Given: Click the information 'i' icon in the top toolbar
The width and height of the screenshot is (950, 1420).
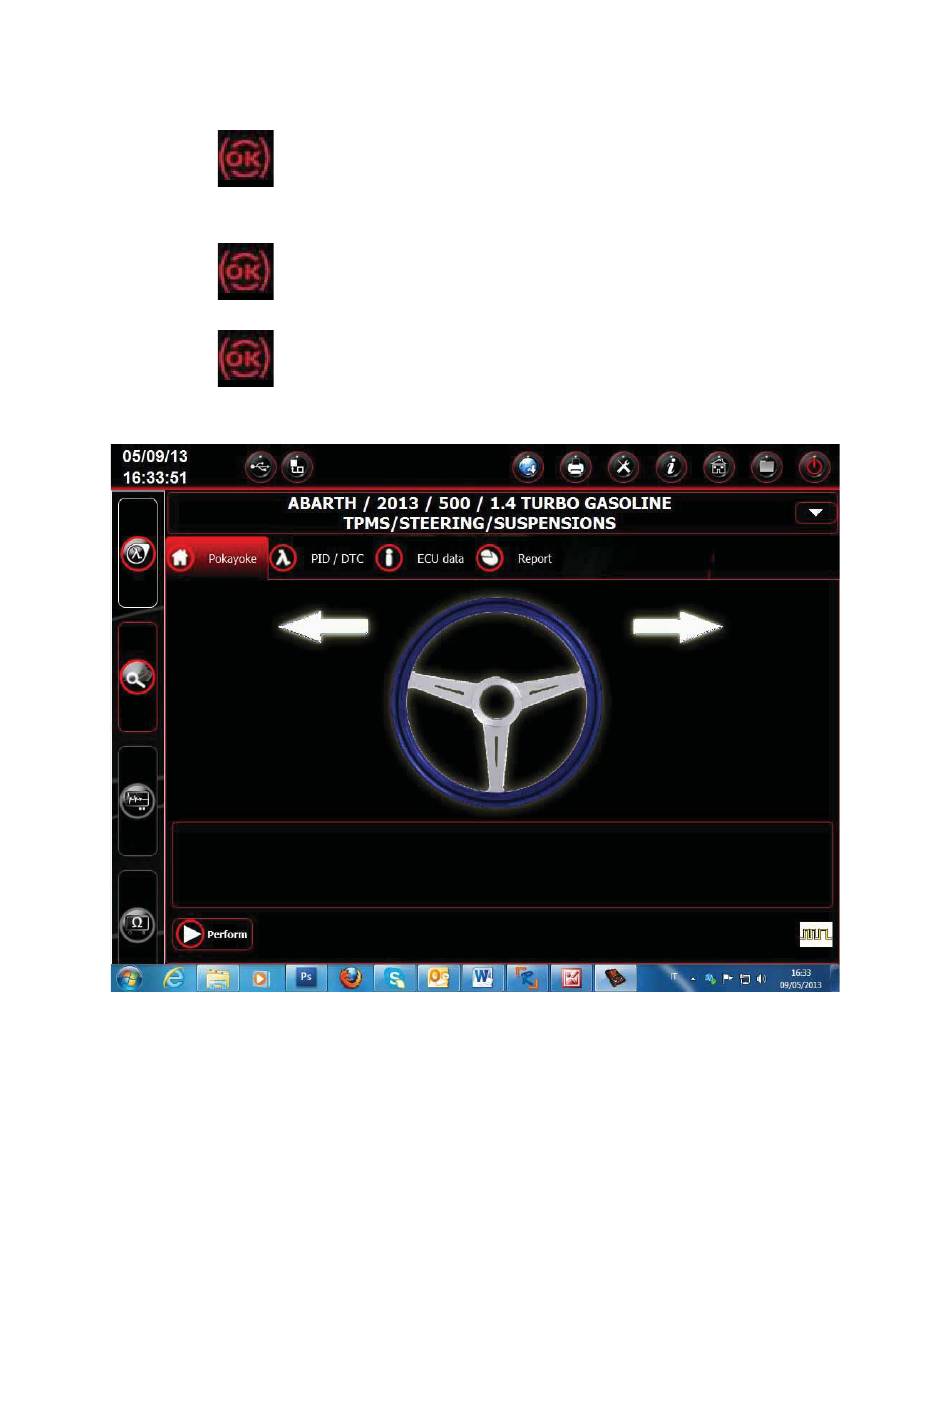Looking at the screenshot, I should point(671,467).
